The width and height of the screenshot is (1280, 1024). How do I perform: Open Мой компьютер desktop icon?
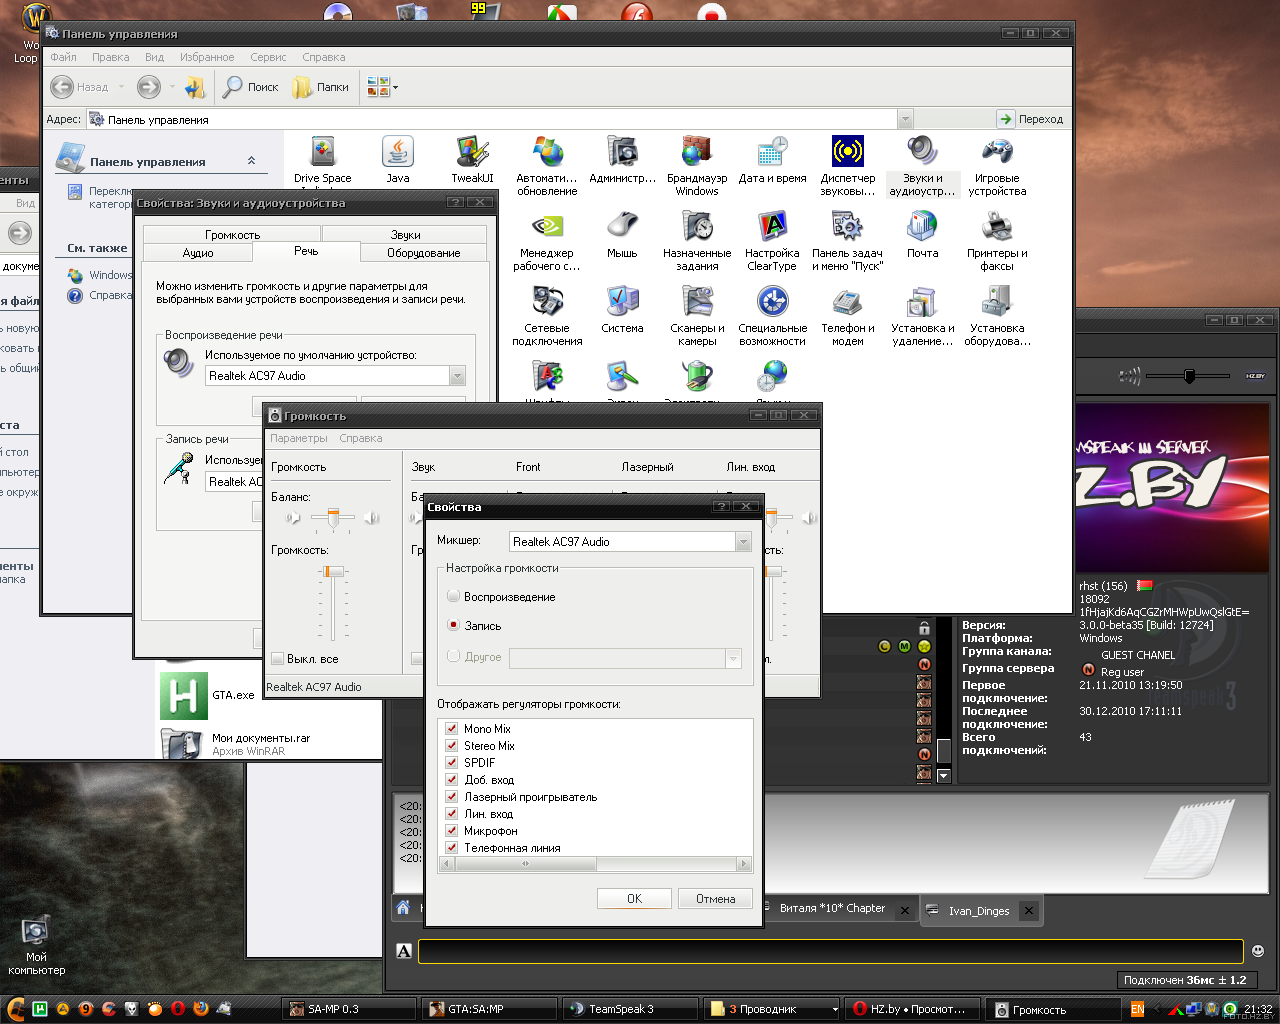click(x=36, y=945)
